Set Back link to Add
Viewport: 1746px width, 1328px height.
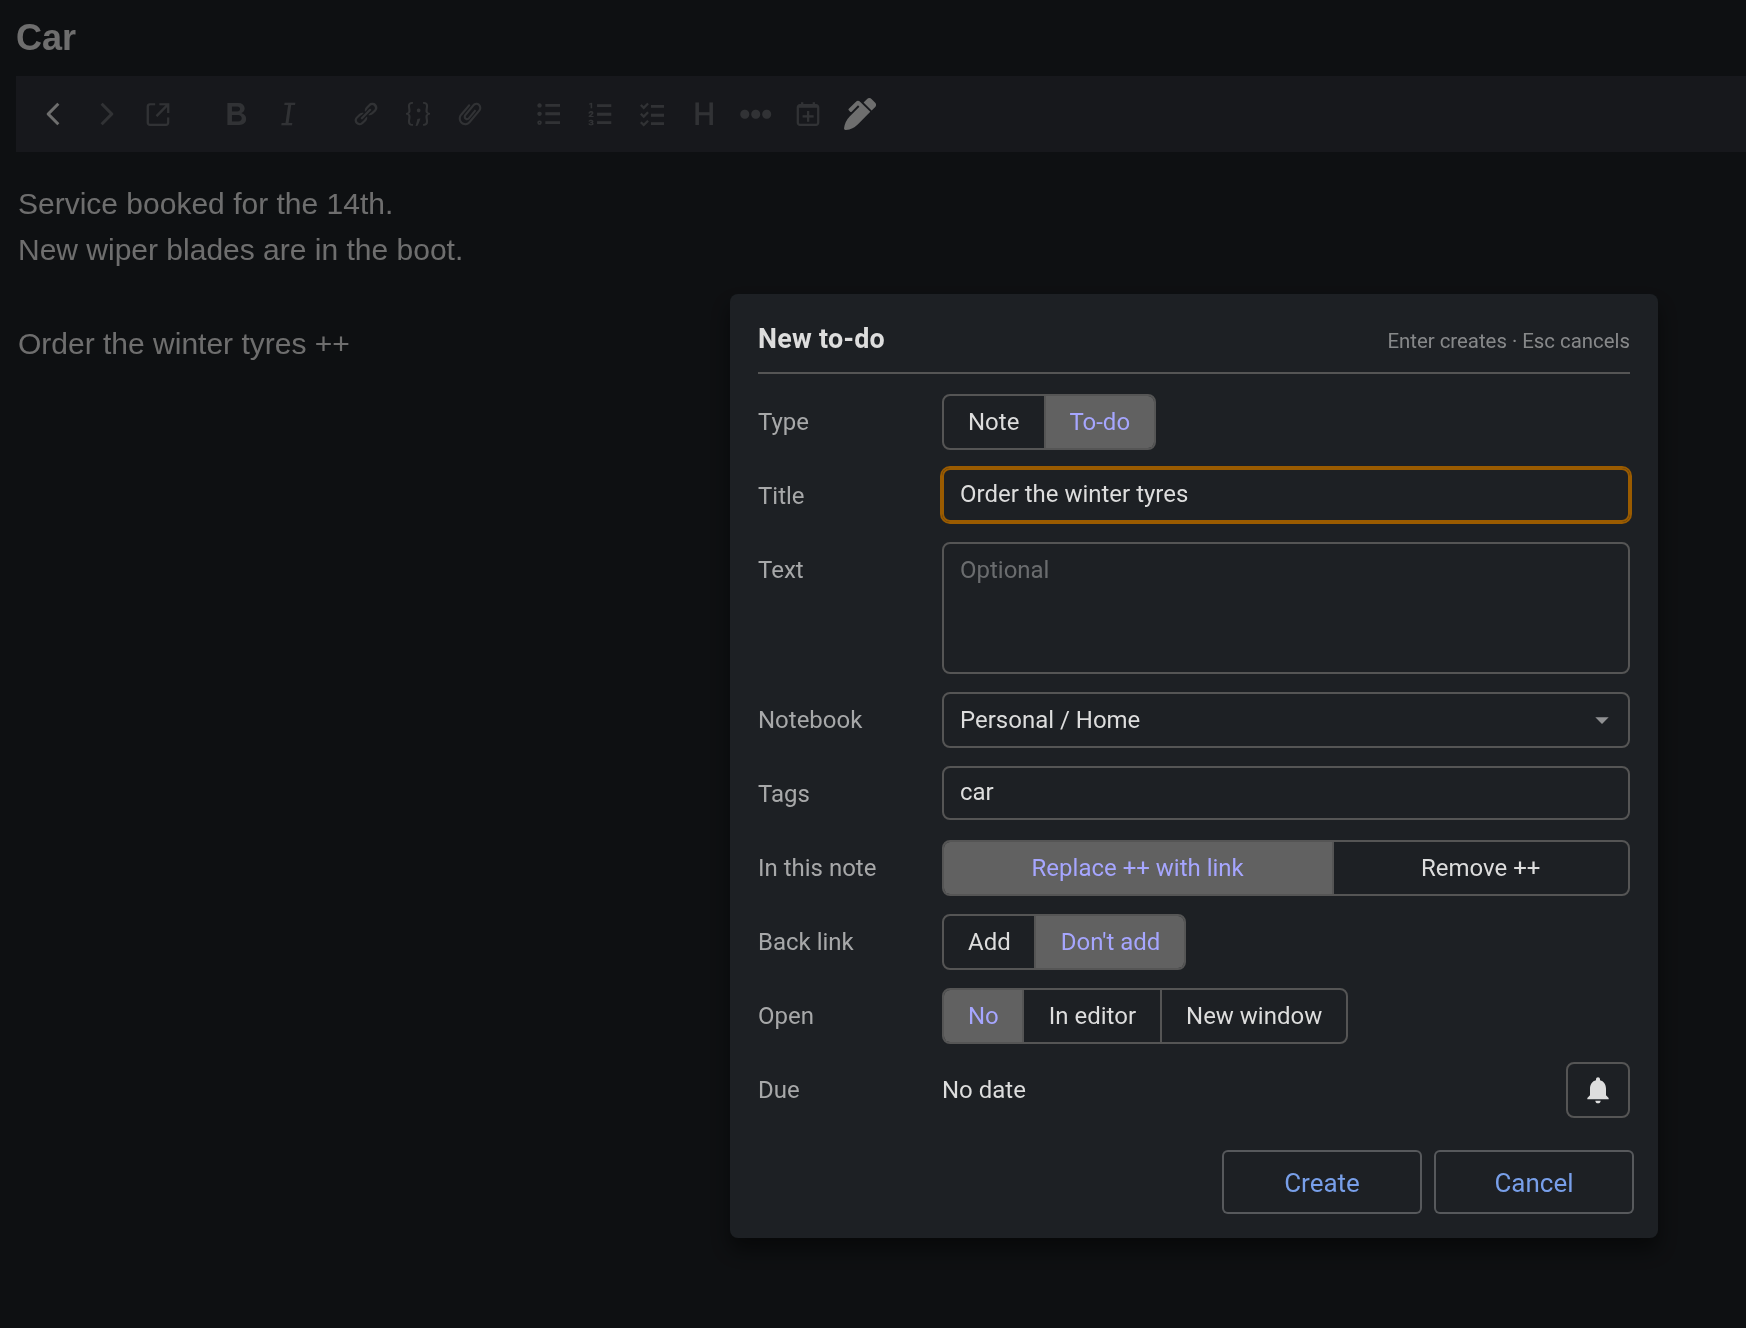[988, 942]
